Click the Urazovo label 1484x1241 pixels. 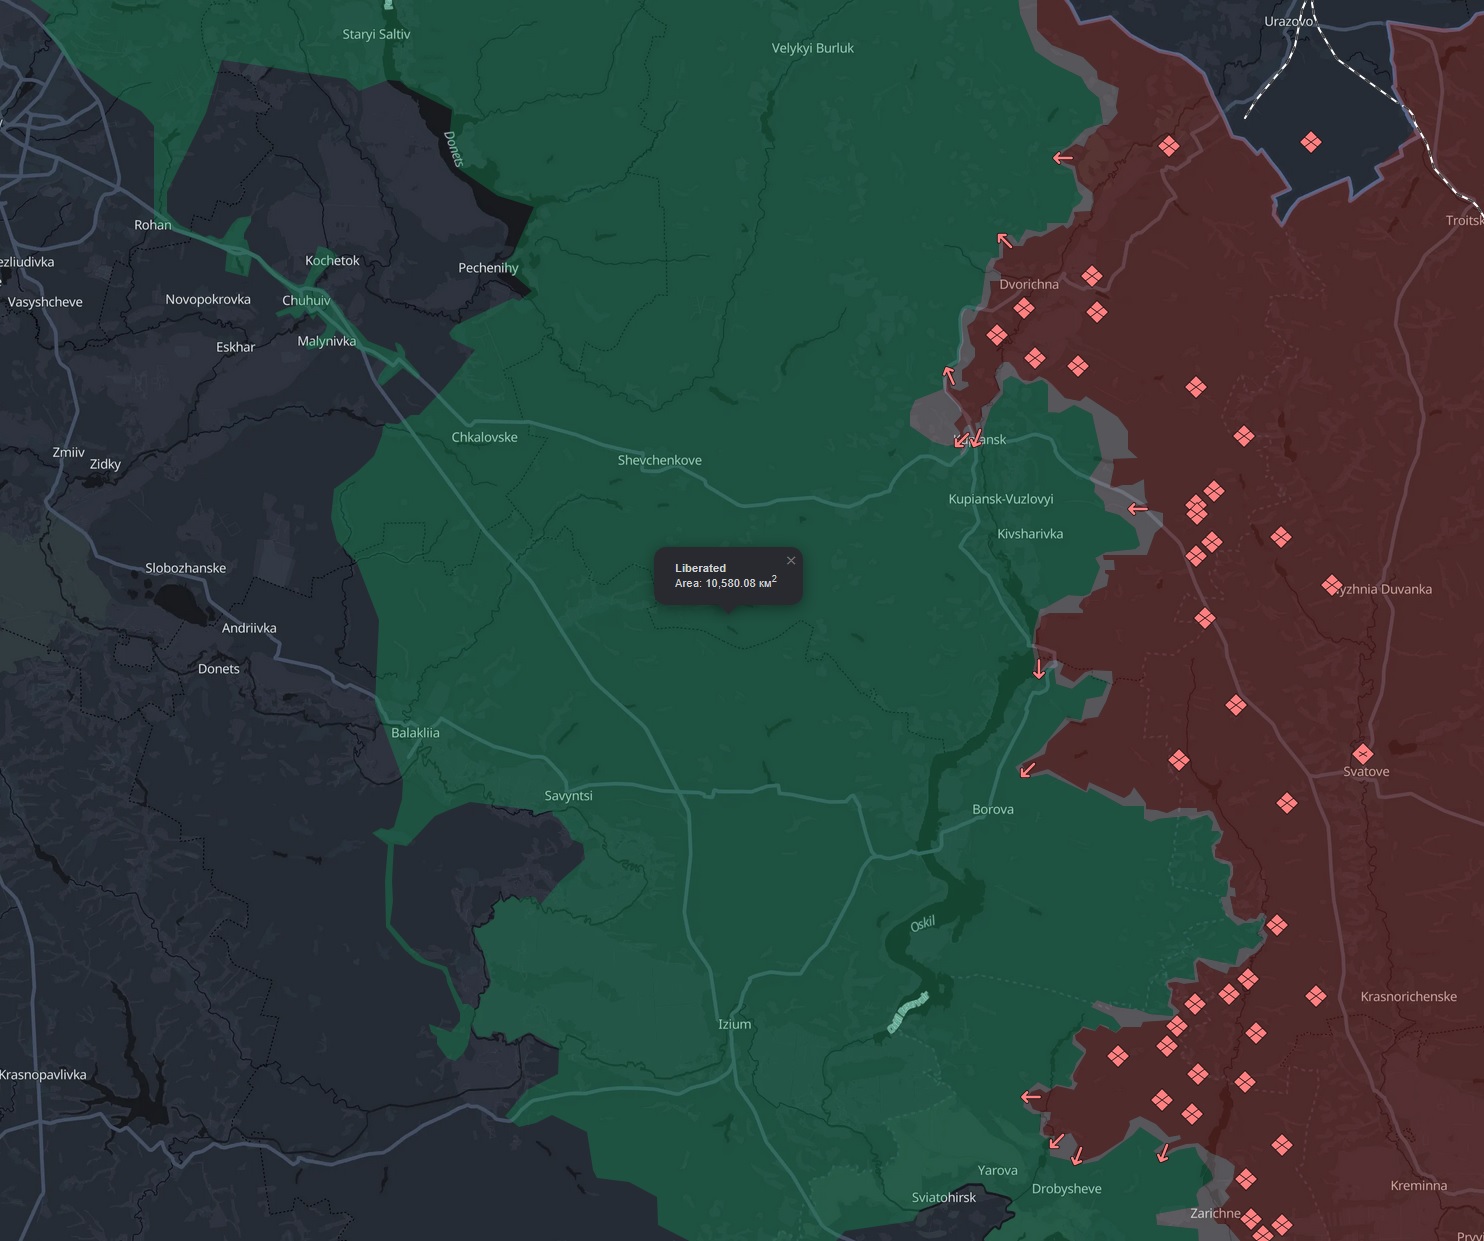point(1289,21)
